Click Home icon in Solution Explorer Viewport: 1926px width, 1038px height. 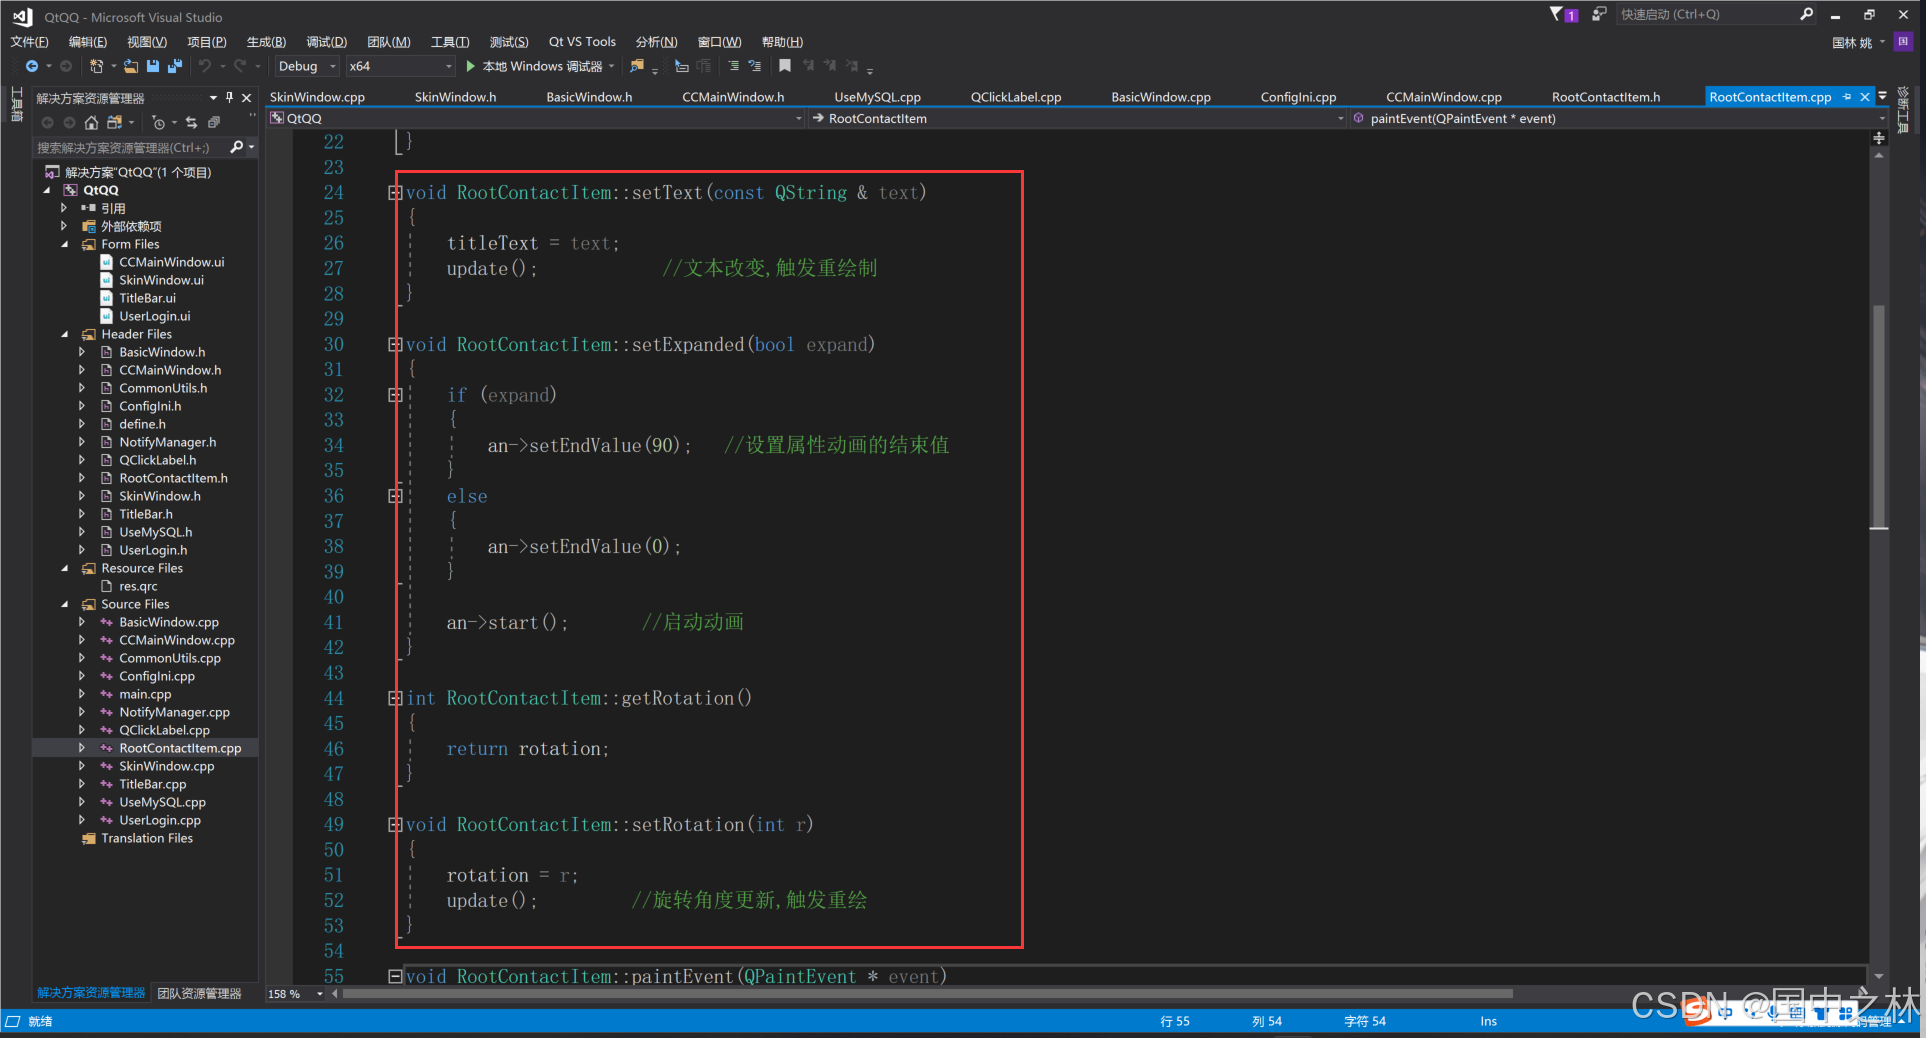pyautogui.click(x=91, y=122)
